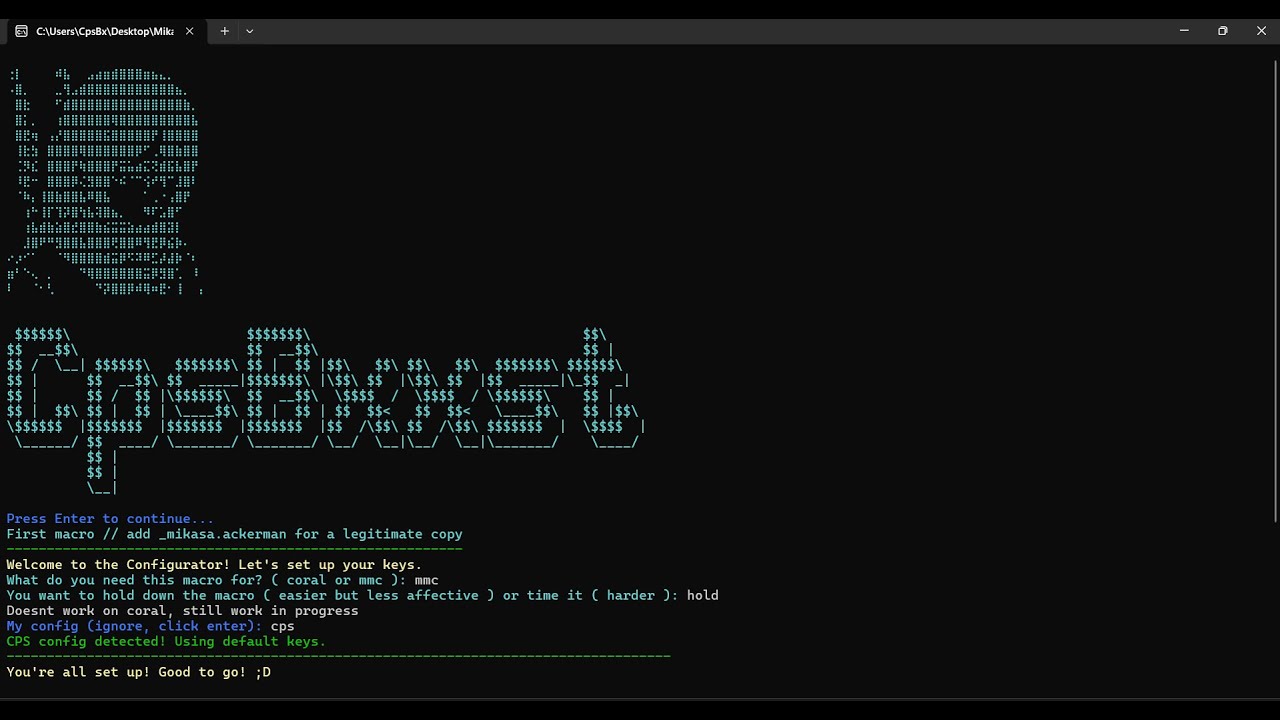Click "Welcome to the Configurator!" line
This screenshot has width=1280, height=720.
coord(214,565)
